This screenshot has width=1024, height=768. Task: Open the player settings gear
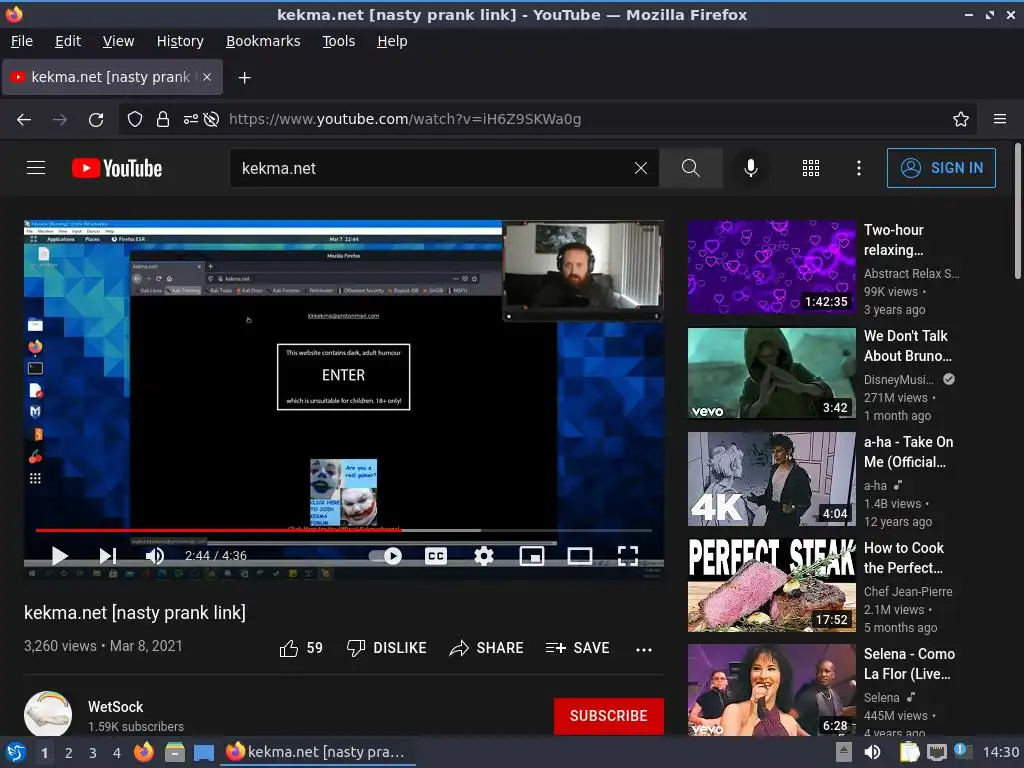(x=483, y=556)
